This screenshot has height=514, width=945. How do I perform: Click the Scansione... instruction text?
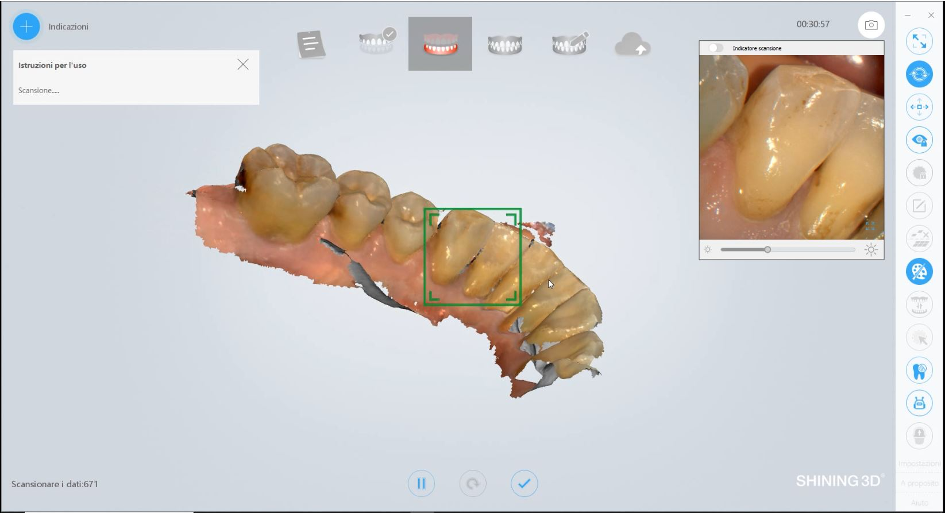pyautogui.click(x=39, y=90)
